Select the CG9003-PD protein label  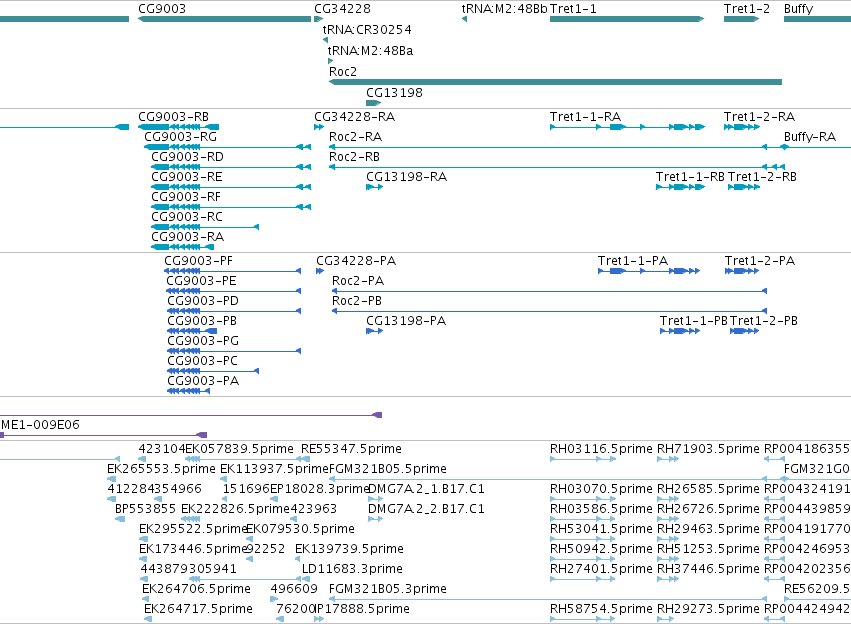(x=203, y=301)
